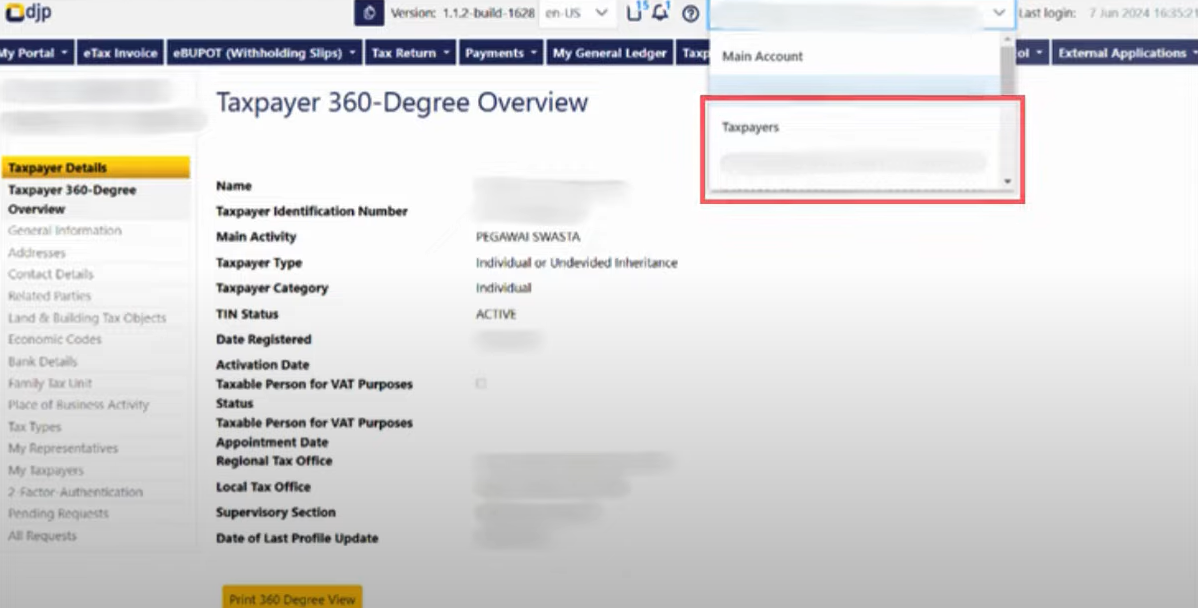This screenshot has height=608, width=1198.
Task: Click the help question mark icon
Action: [691, 13]
